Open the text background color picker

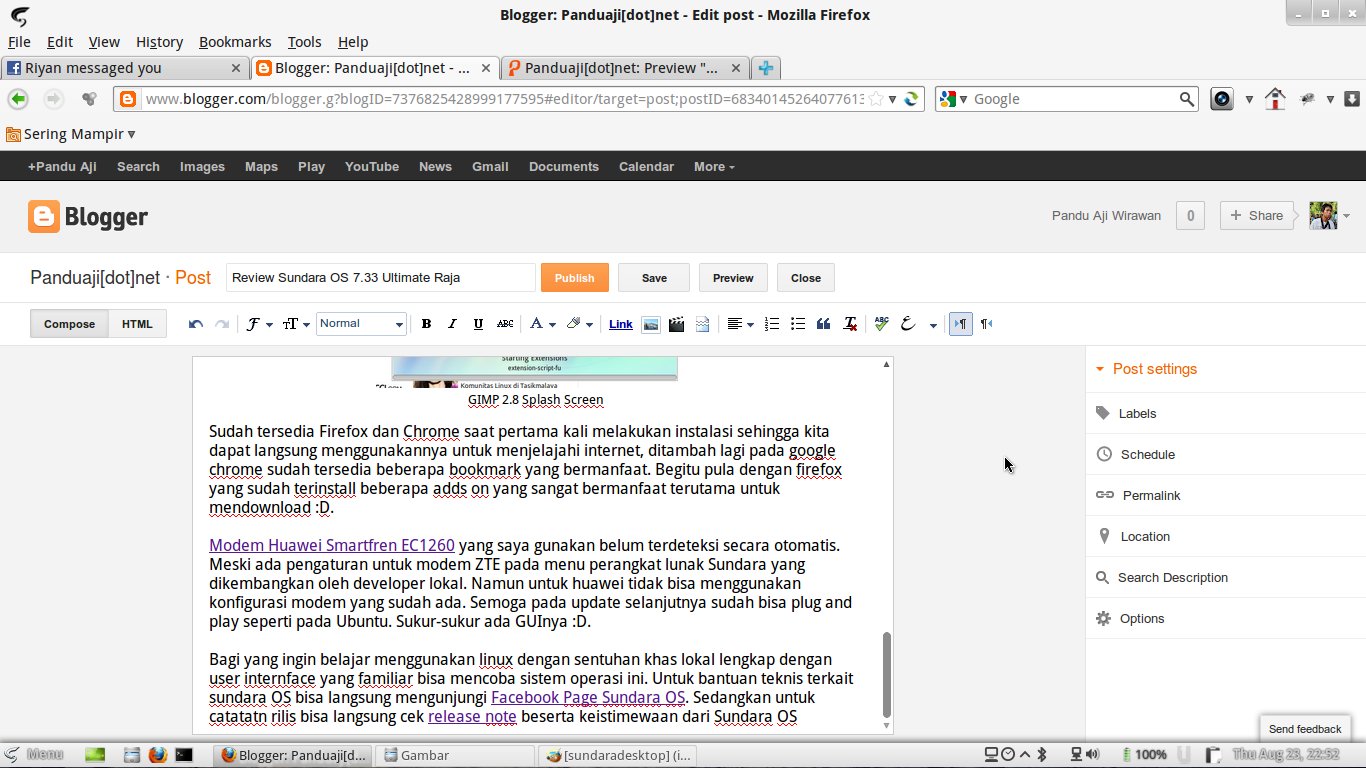click(579, 324)
